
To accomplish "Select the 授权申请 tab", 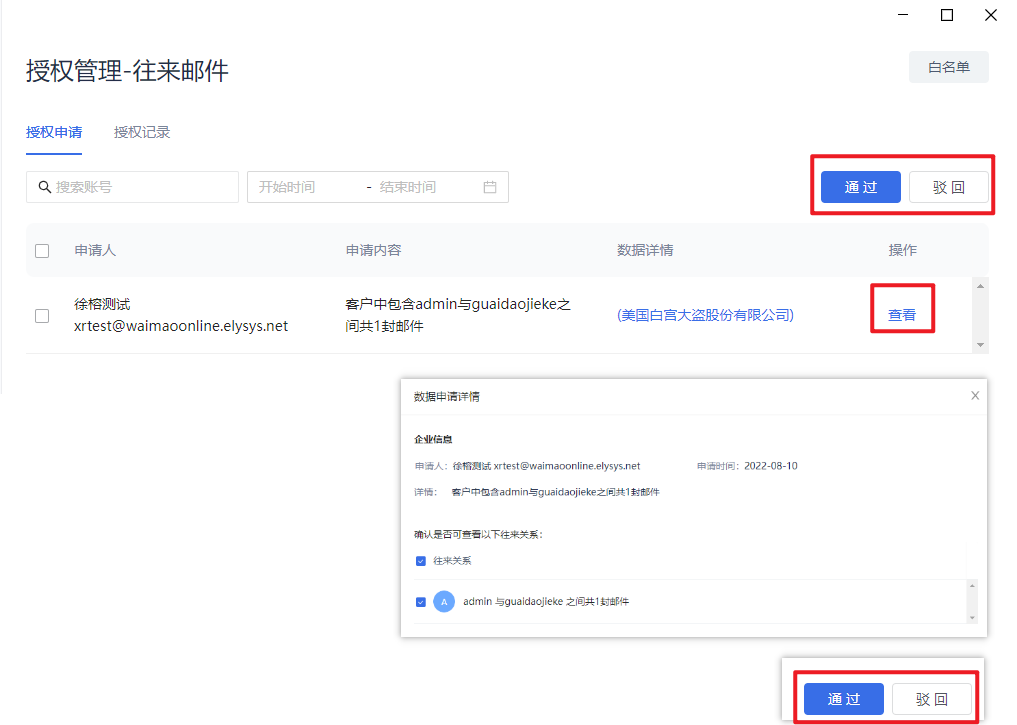I will [54, 132].
